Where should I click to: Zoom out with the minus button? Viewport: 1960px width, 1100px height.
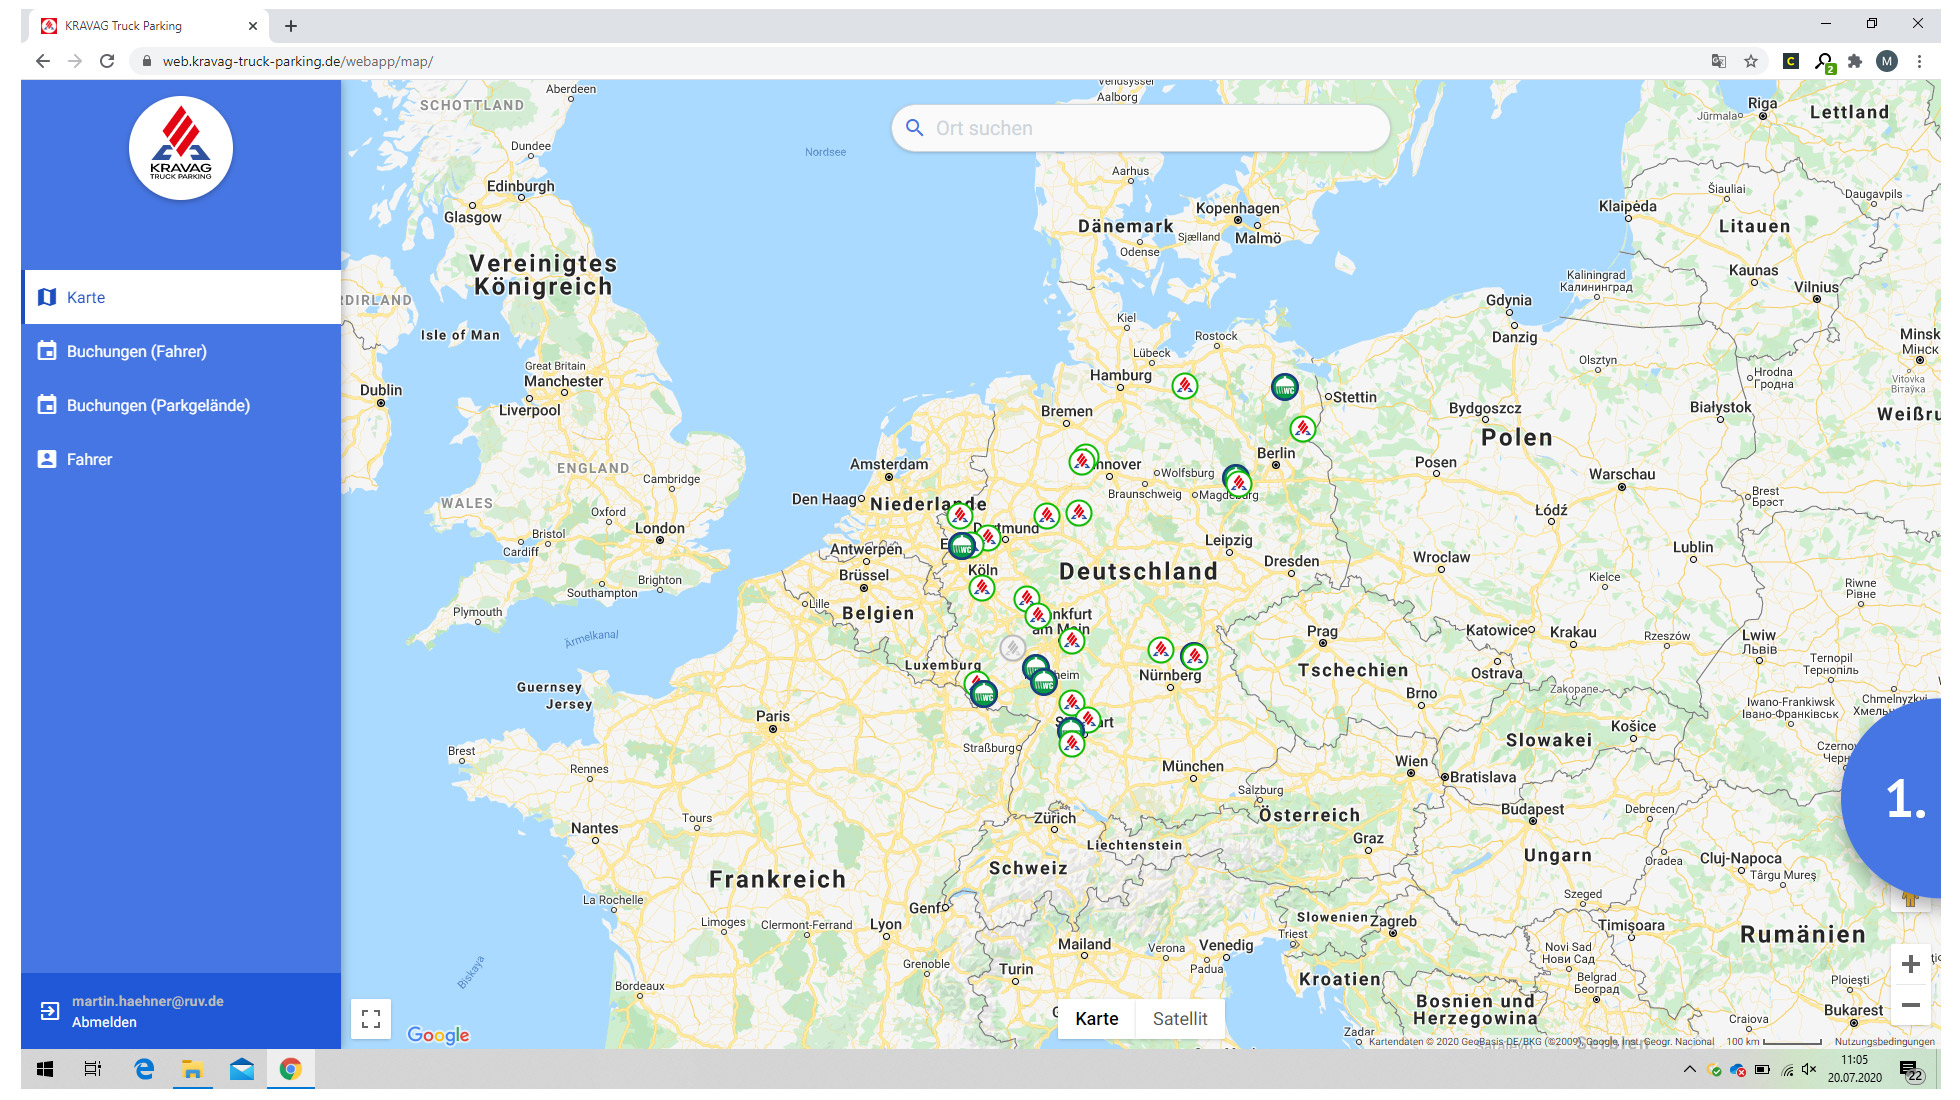pyautogui.click(x=1910, y=1005)
